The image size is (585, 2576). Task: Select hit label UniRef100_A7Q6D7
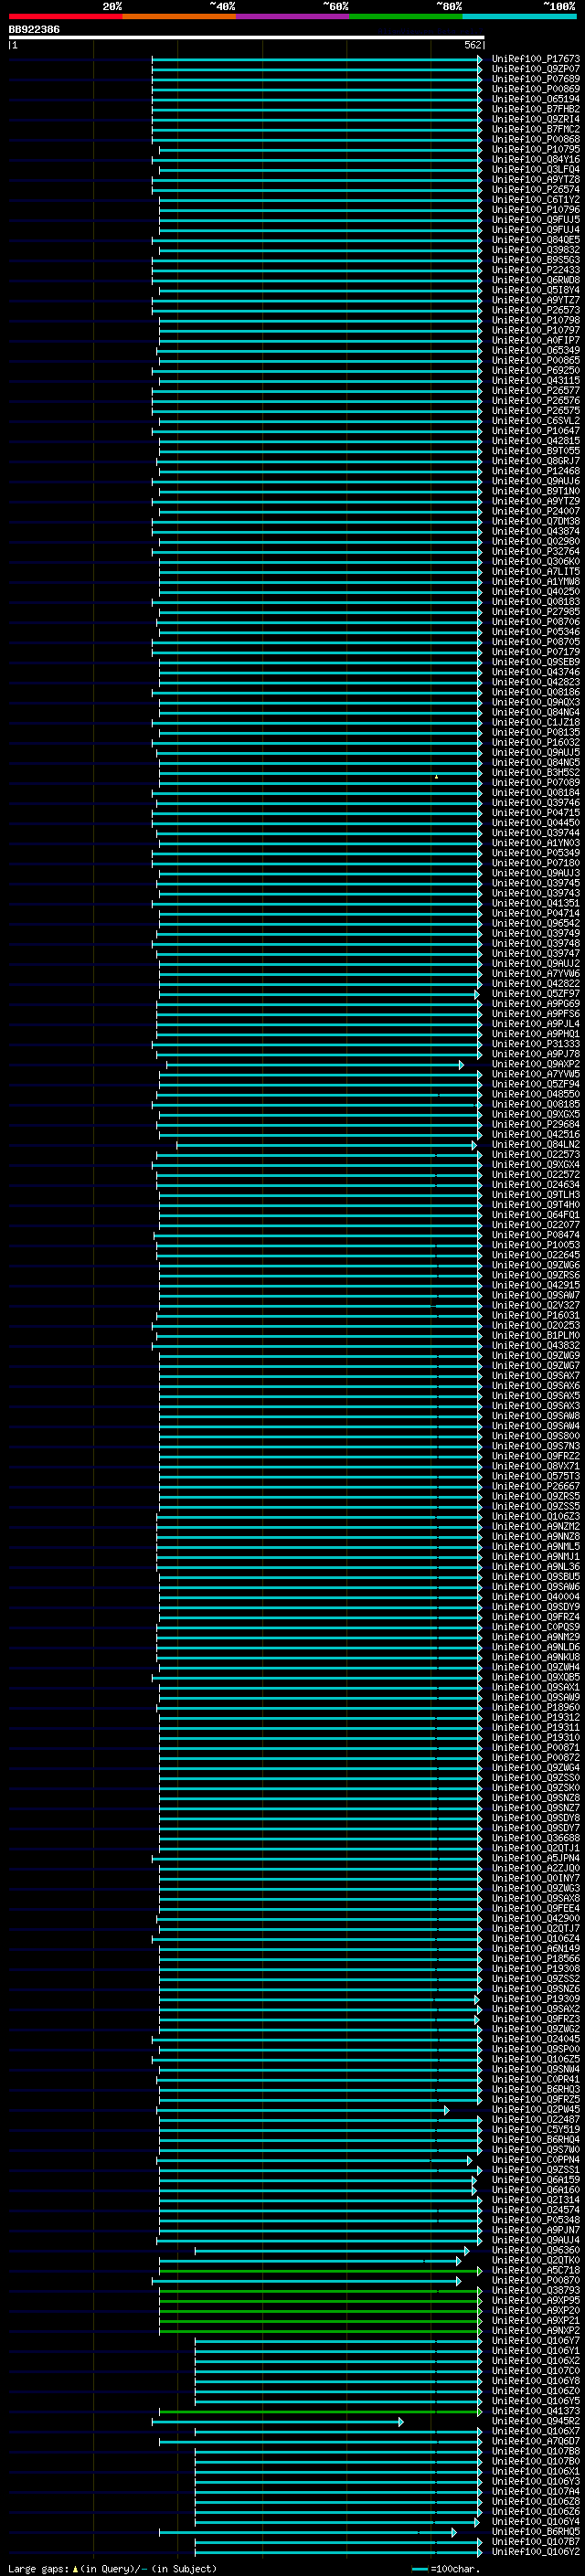(x=535, y=2441)
